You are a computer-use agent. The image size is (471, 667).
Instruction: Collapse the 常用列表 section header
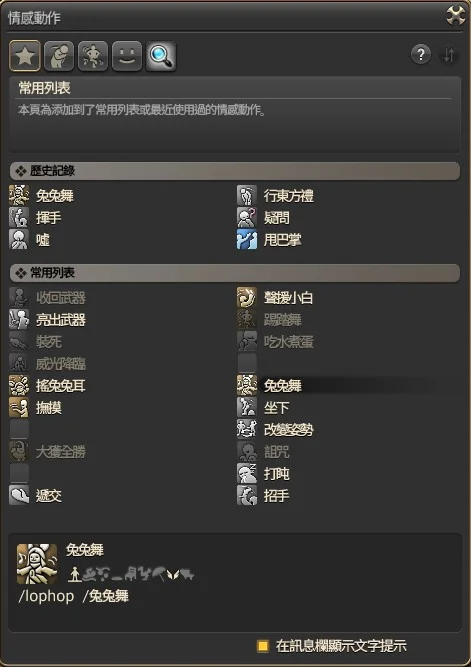pos(234,273)
